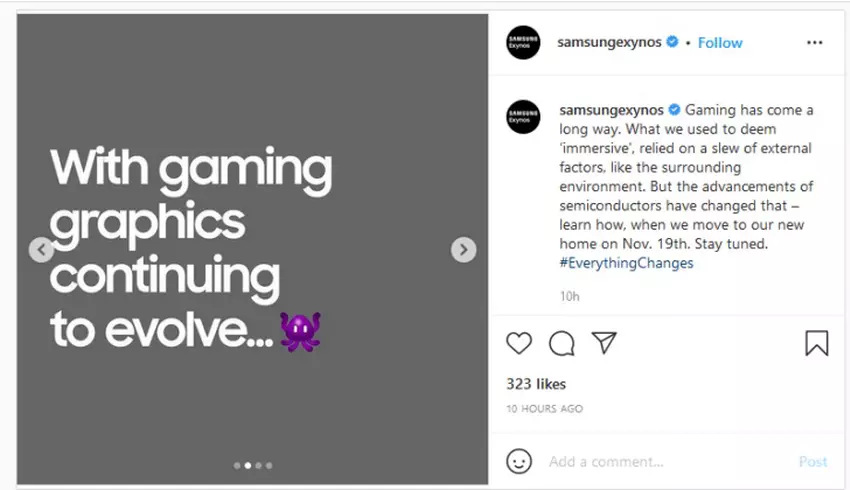
Task: Focus the Add a comment field
Action: point(660,462)
